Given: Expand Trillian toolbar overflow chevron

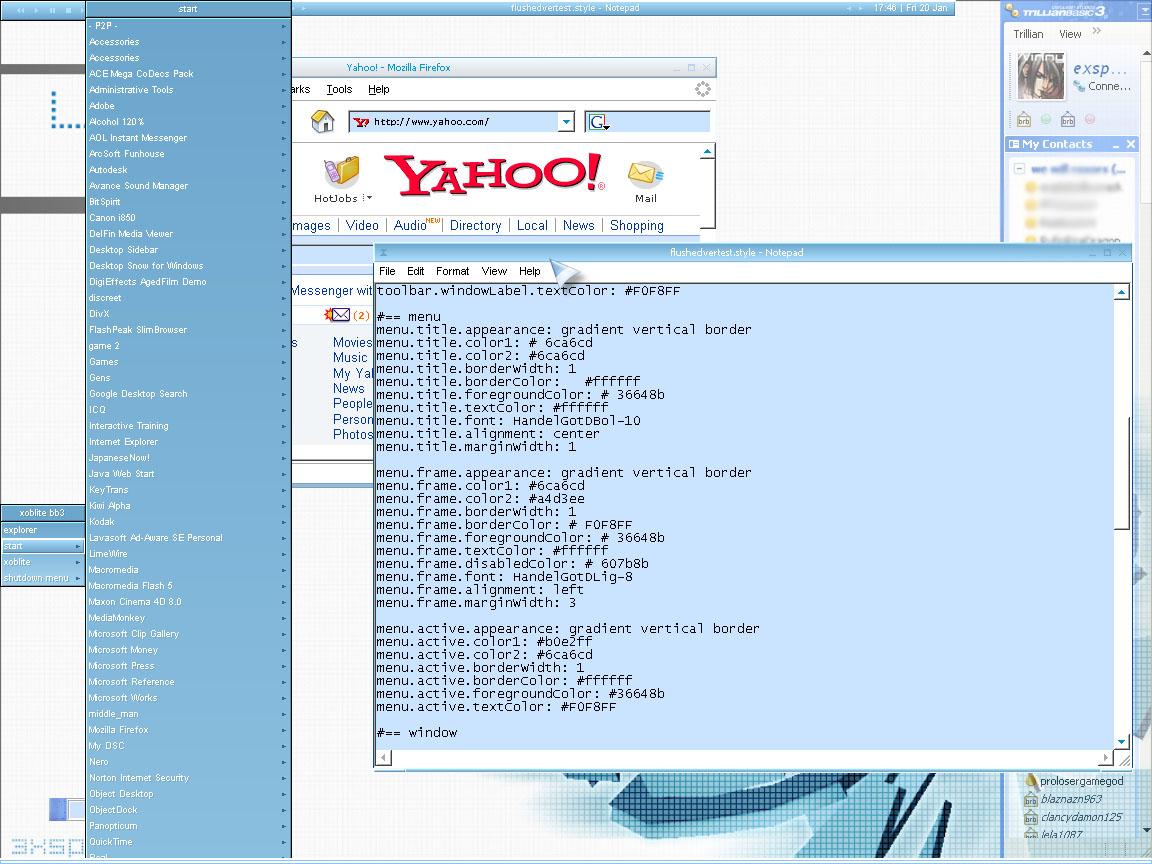Looking at the screenshot, I should 1096,32.
